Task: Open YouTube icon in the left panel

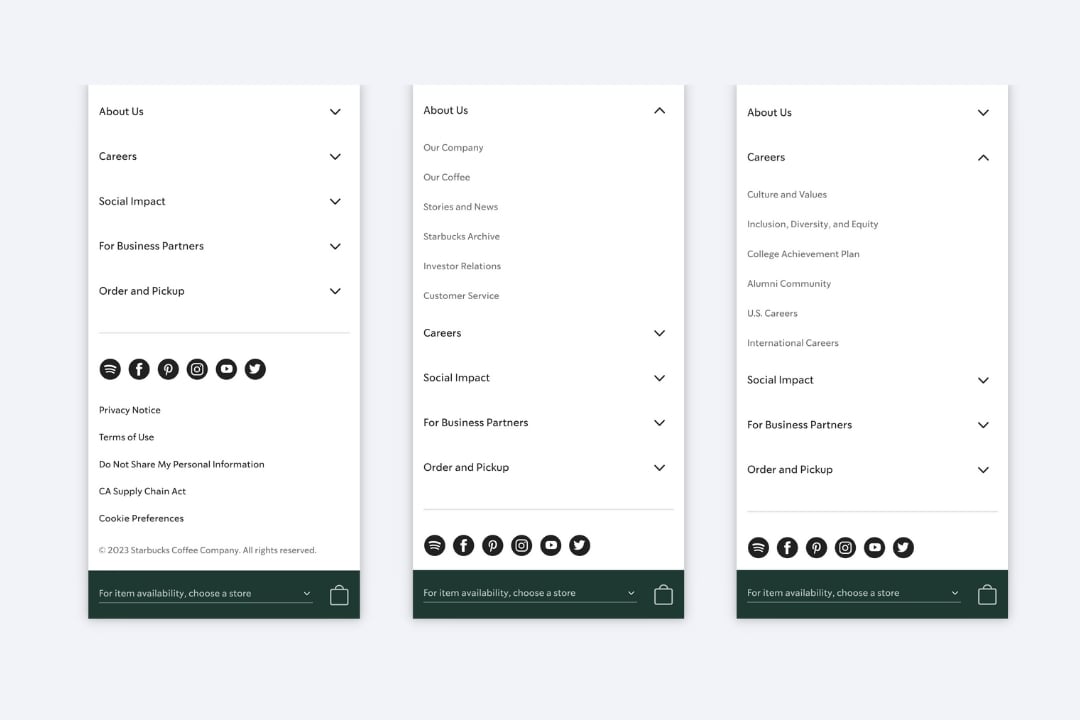Action: click(226, 369)
